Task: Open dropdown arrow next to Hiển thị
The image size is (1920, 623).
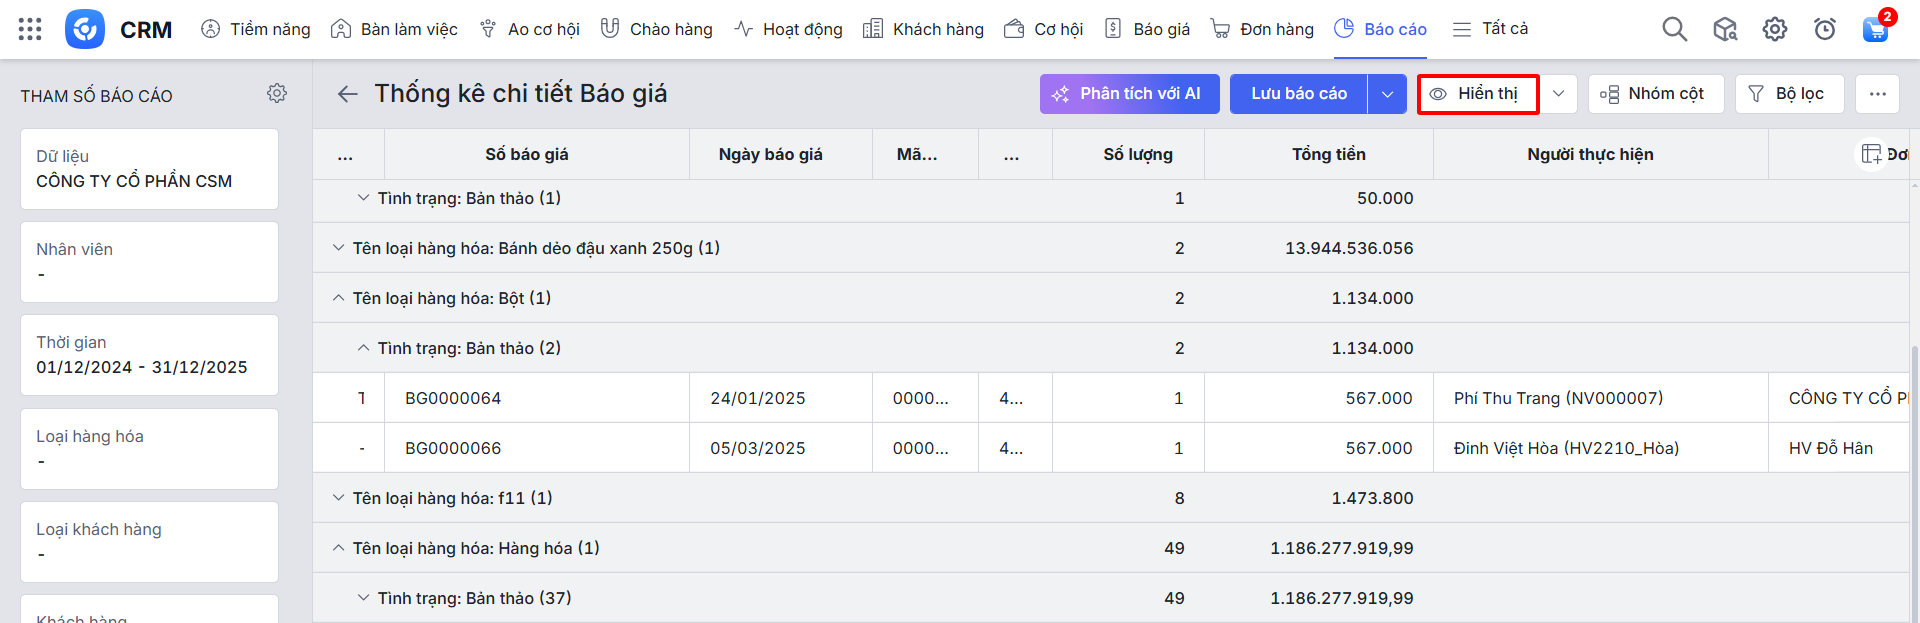Action: [x=1558, y=94]
